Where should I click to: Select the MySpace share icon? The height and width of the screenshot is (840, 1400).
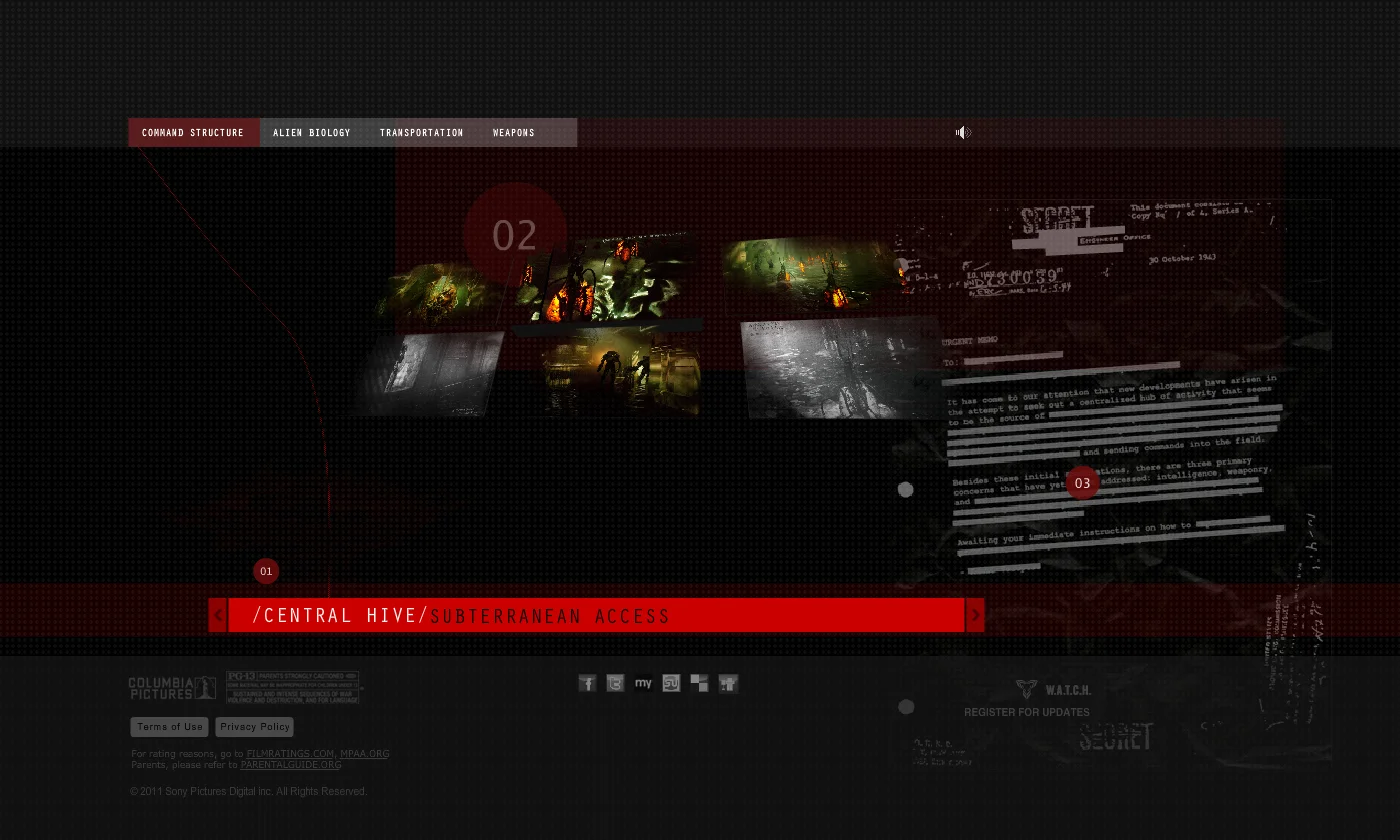[643, 683]
